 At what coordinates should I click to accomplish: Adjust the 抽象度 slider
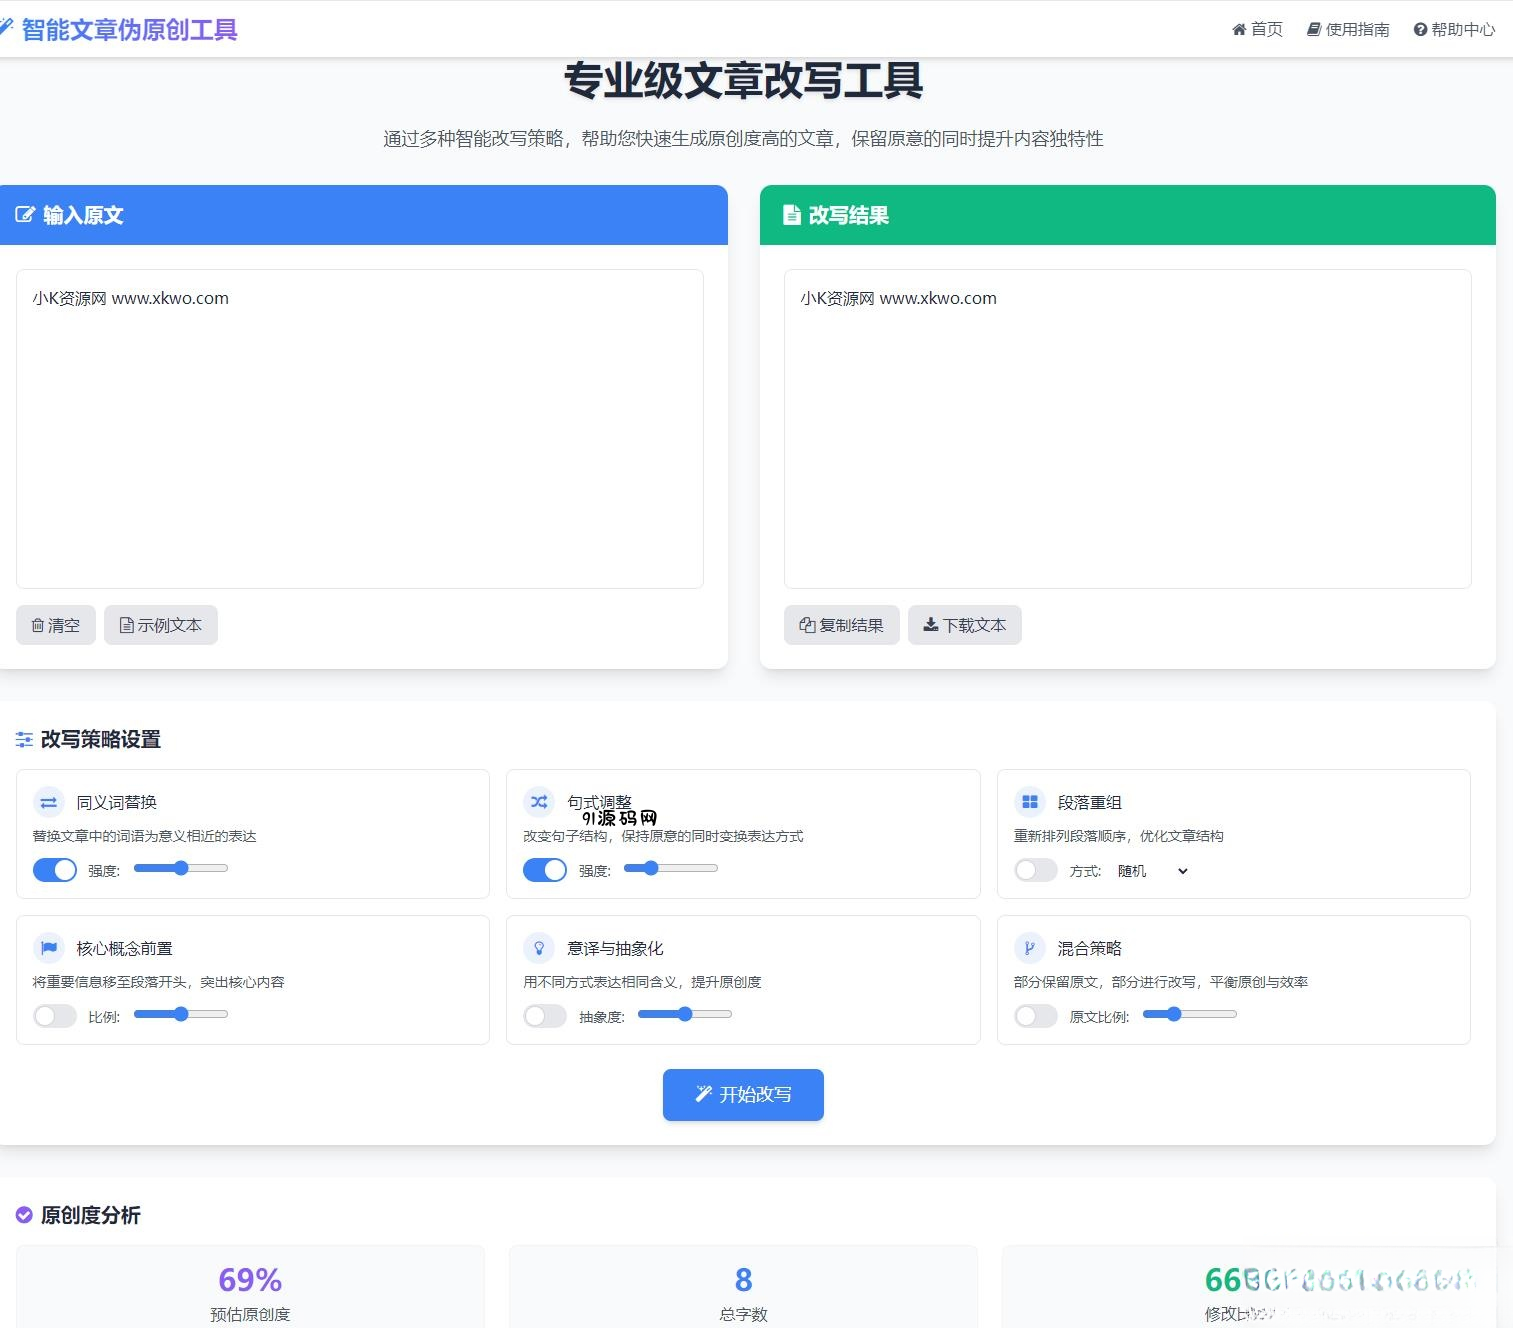tap(685, 1014)
